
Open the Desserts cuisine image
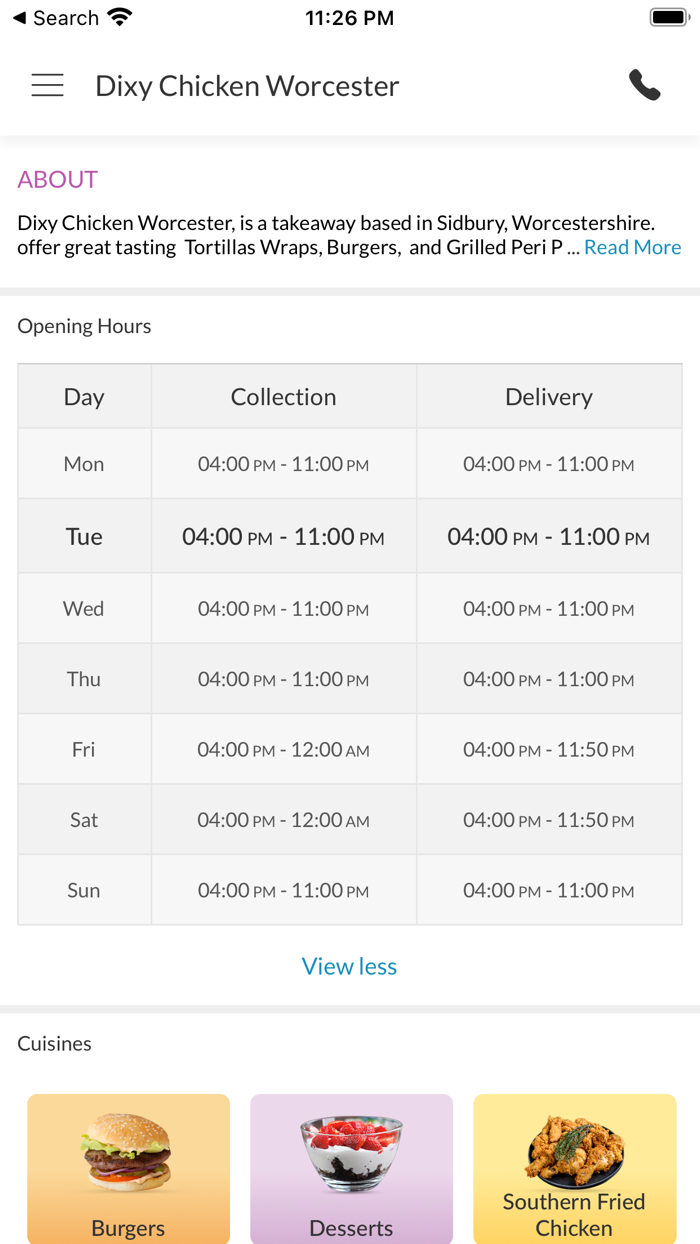pos(351,1153)
